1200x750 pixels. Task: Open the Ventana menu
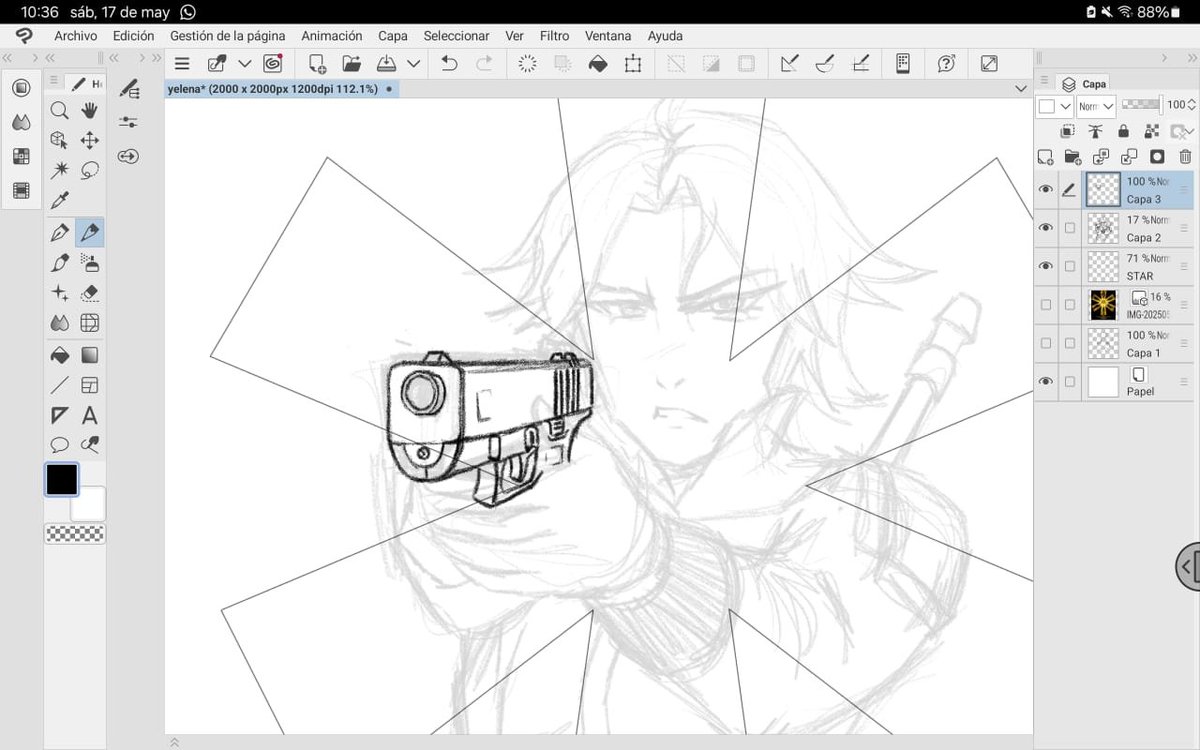608,36
